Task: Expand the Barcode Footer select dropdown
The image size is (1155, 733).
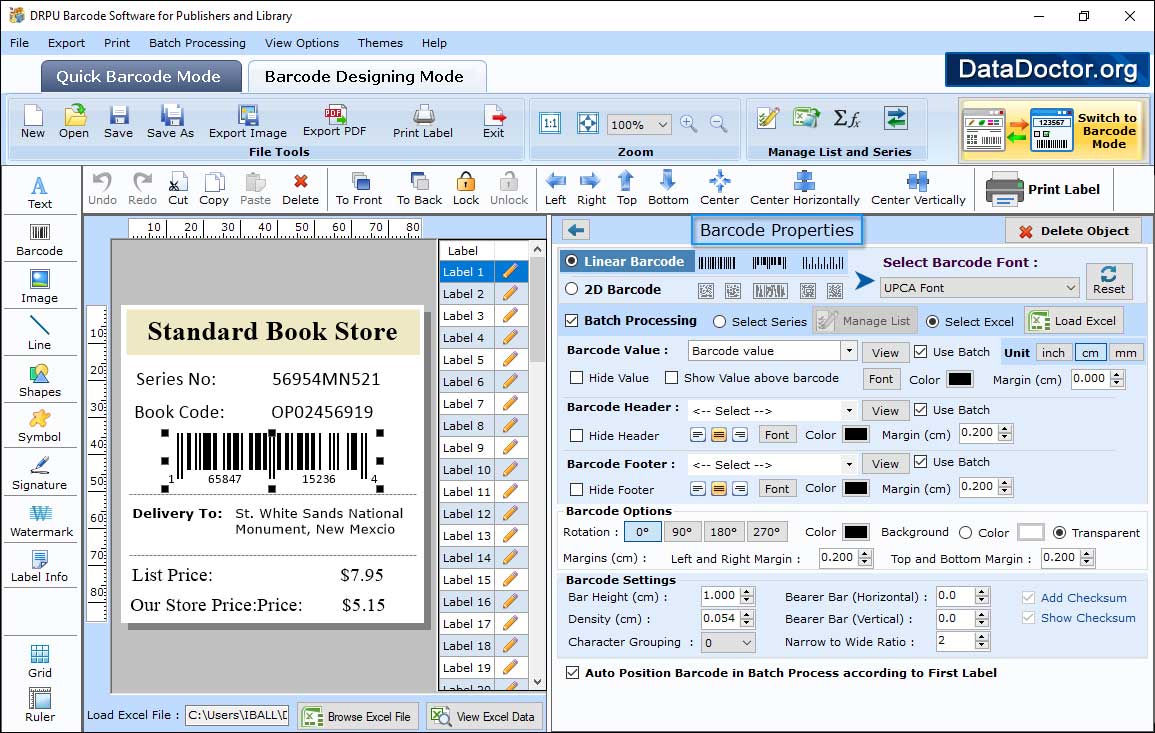Action: [849, 464]
